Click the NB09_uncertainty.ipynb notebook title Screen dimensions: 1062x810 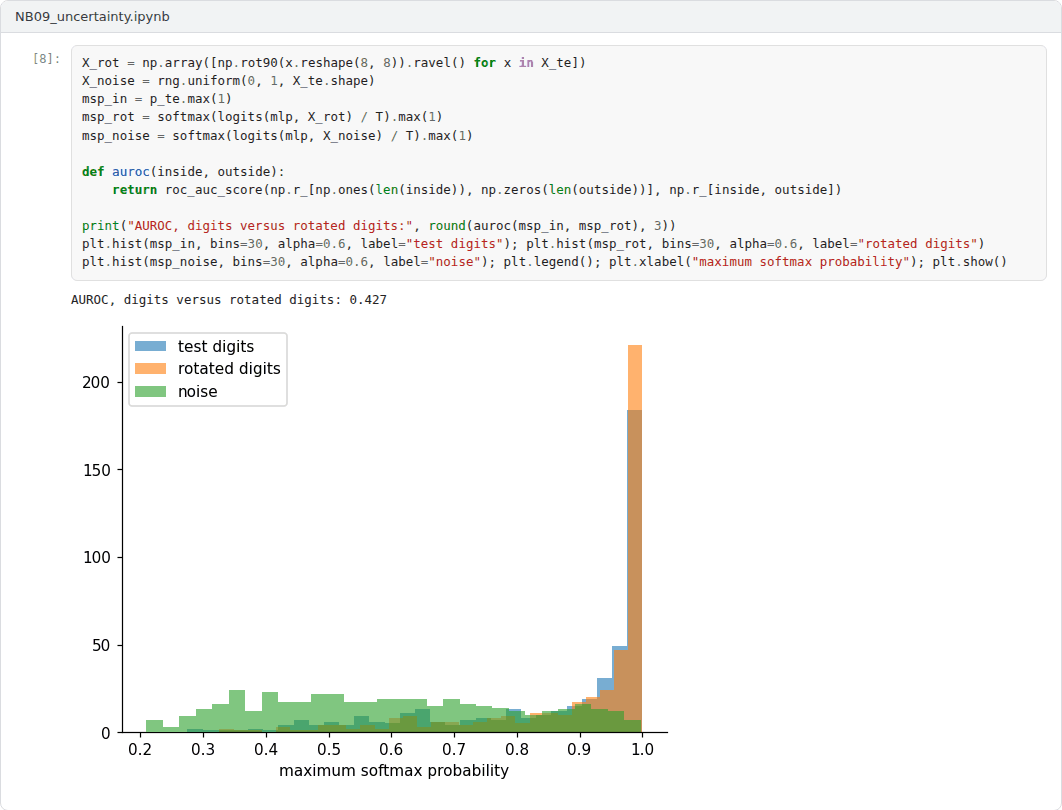click(92, 16)
